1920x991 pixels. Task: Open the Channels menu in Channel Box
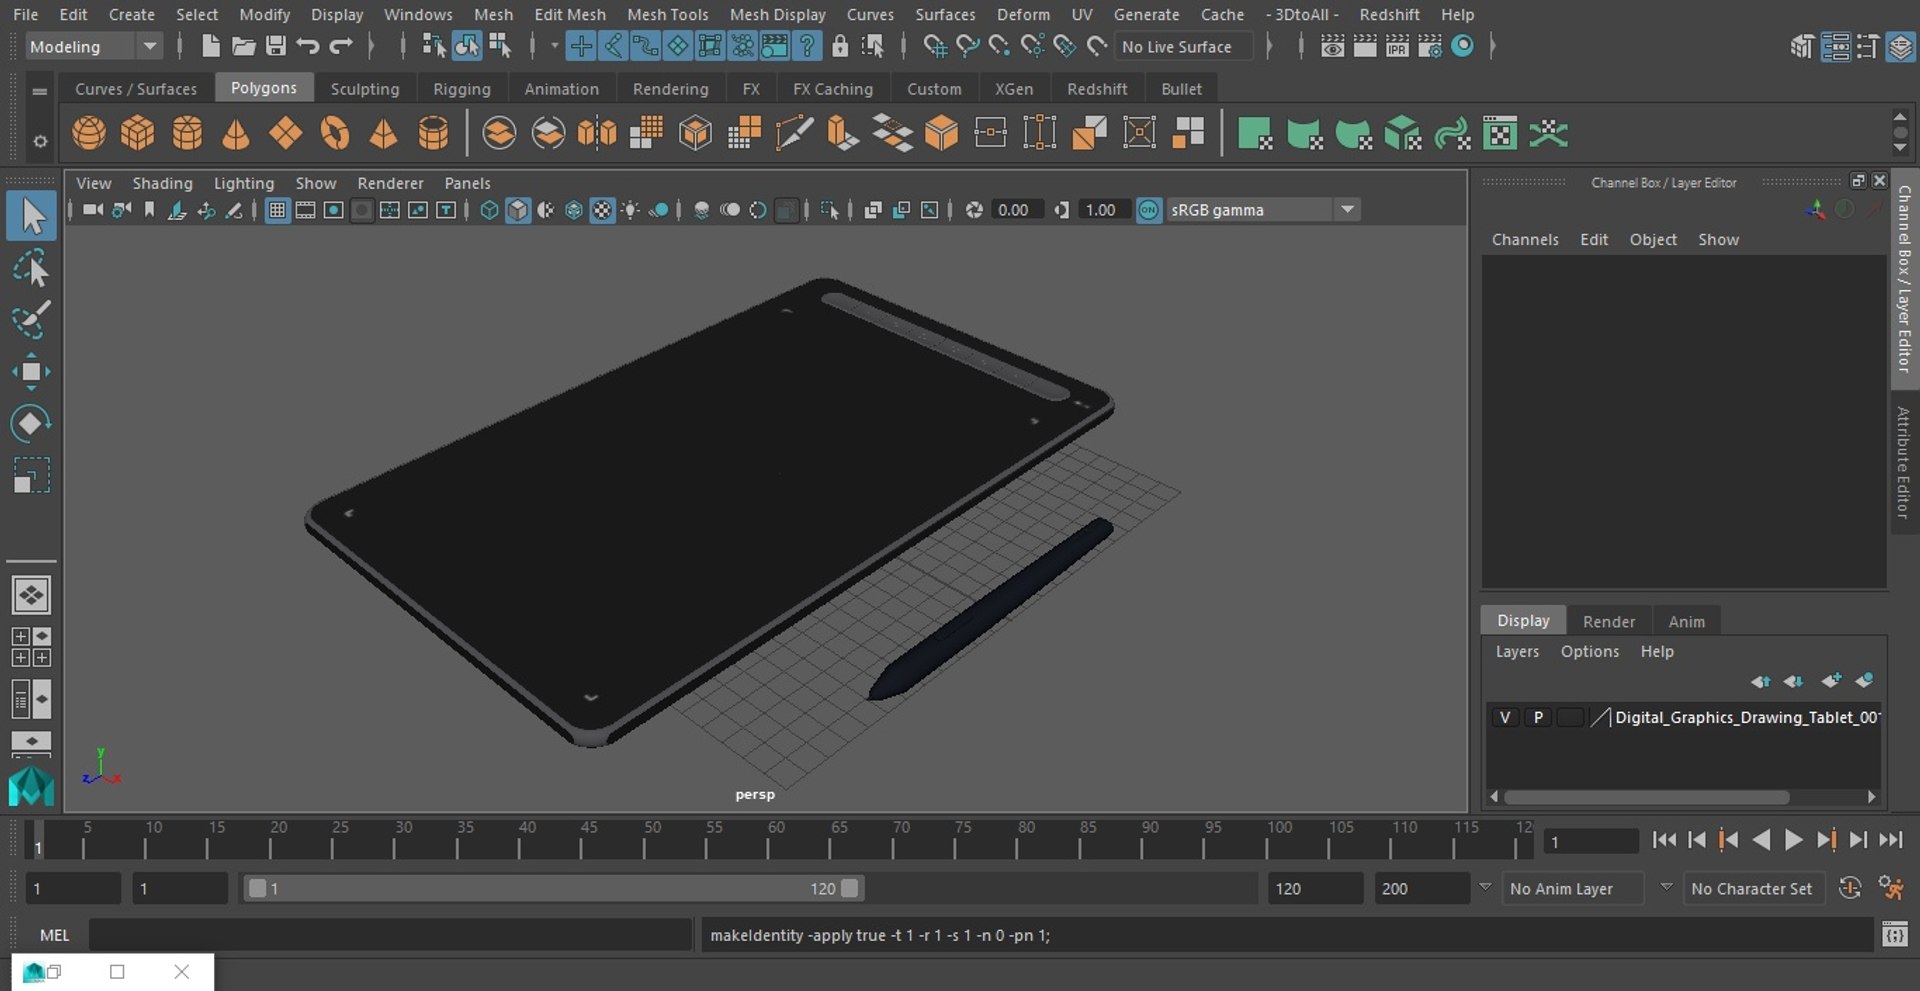pyautogui.click(x=1525, y=240)
